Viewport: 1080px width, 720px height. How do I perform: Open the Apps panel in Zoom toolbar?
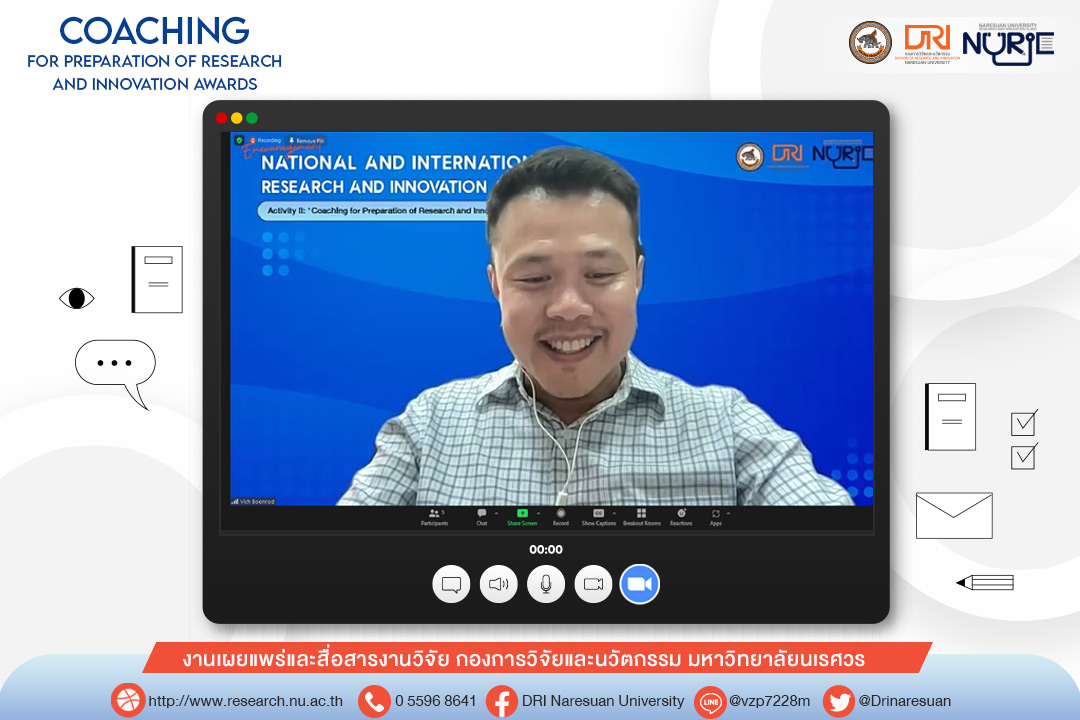[x=716, y=517]
